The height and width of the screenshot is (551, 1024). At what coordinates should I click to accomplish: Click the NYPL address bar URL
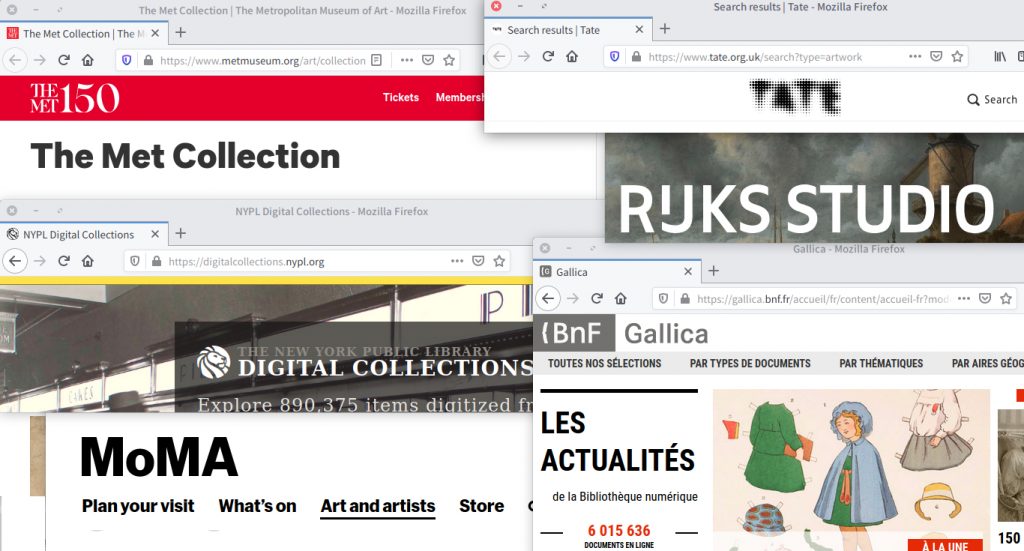246,262
